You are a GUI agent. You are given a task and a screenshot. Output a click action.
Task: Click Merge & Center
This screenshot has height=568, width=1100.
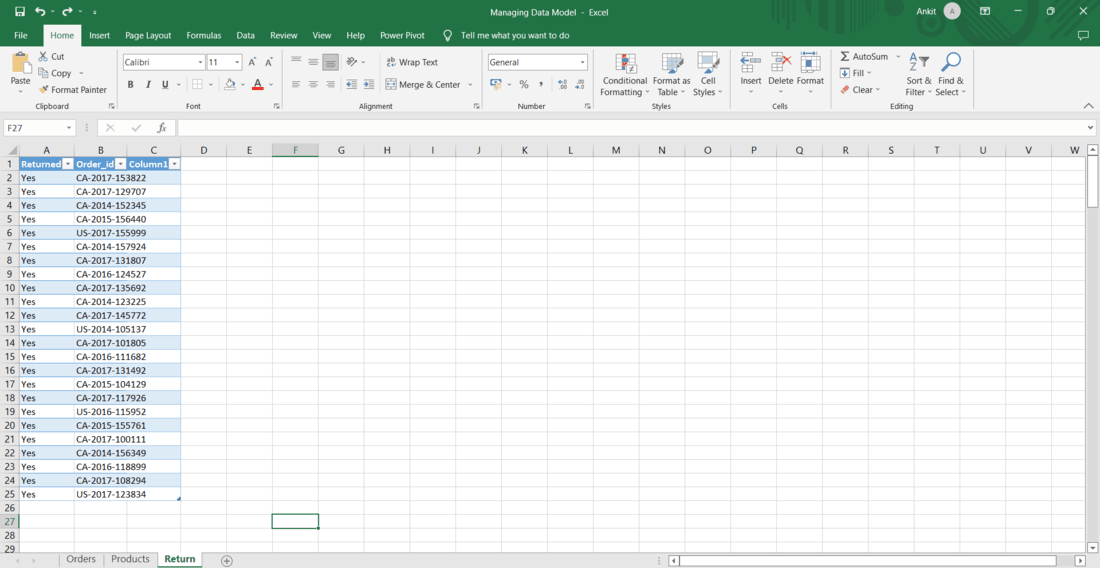(x=423, y=84)
